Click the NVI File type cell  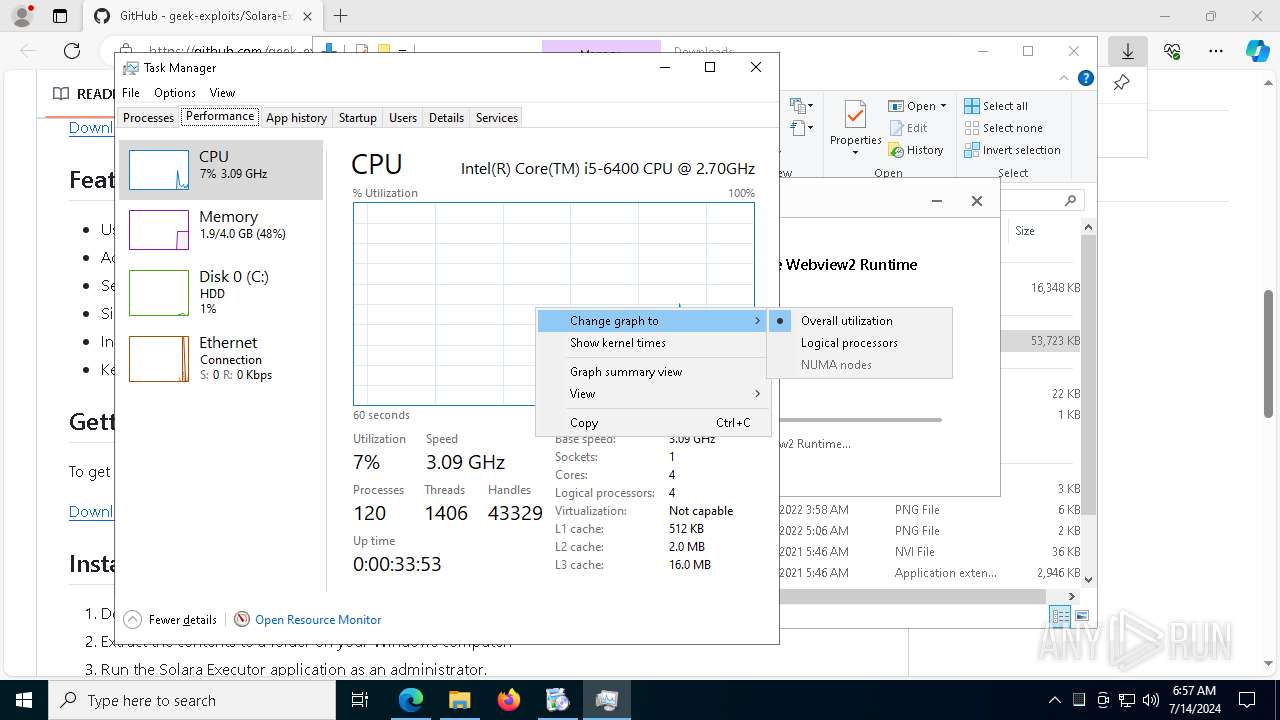pyautogui.click(x=915, y=552)
